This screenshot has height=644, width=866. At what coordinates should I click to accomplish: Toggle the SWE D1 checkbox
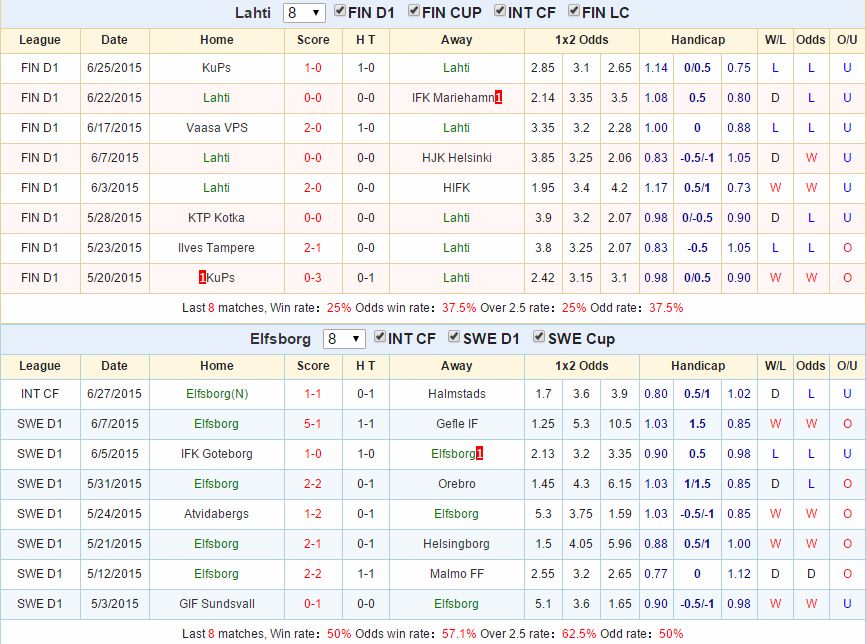tap(454, 336)
